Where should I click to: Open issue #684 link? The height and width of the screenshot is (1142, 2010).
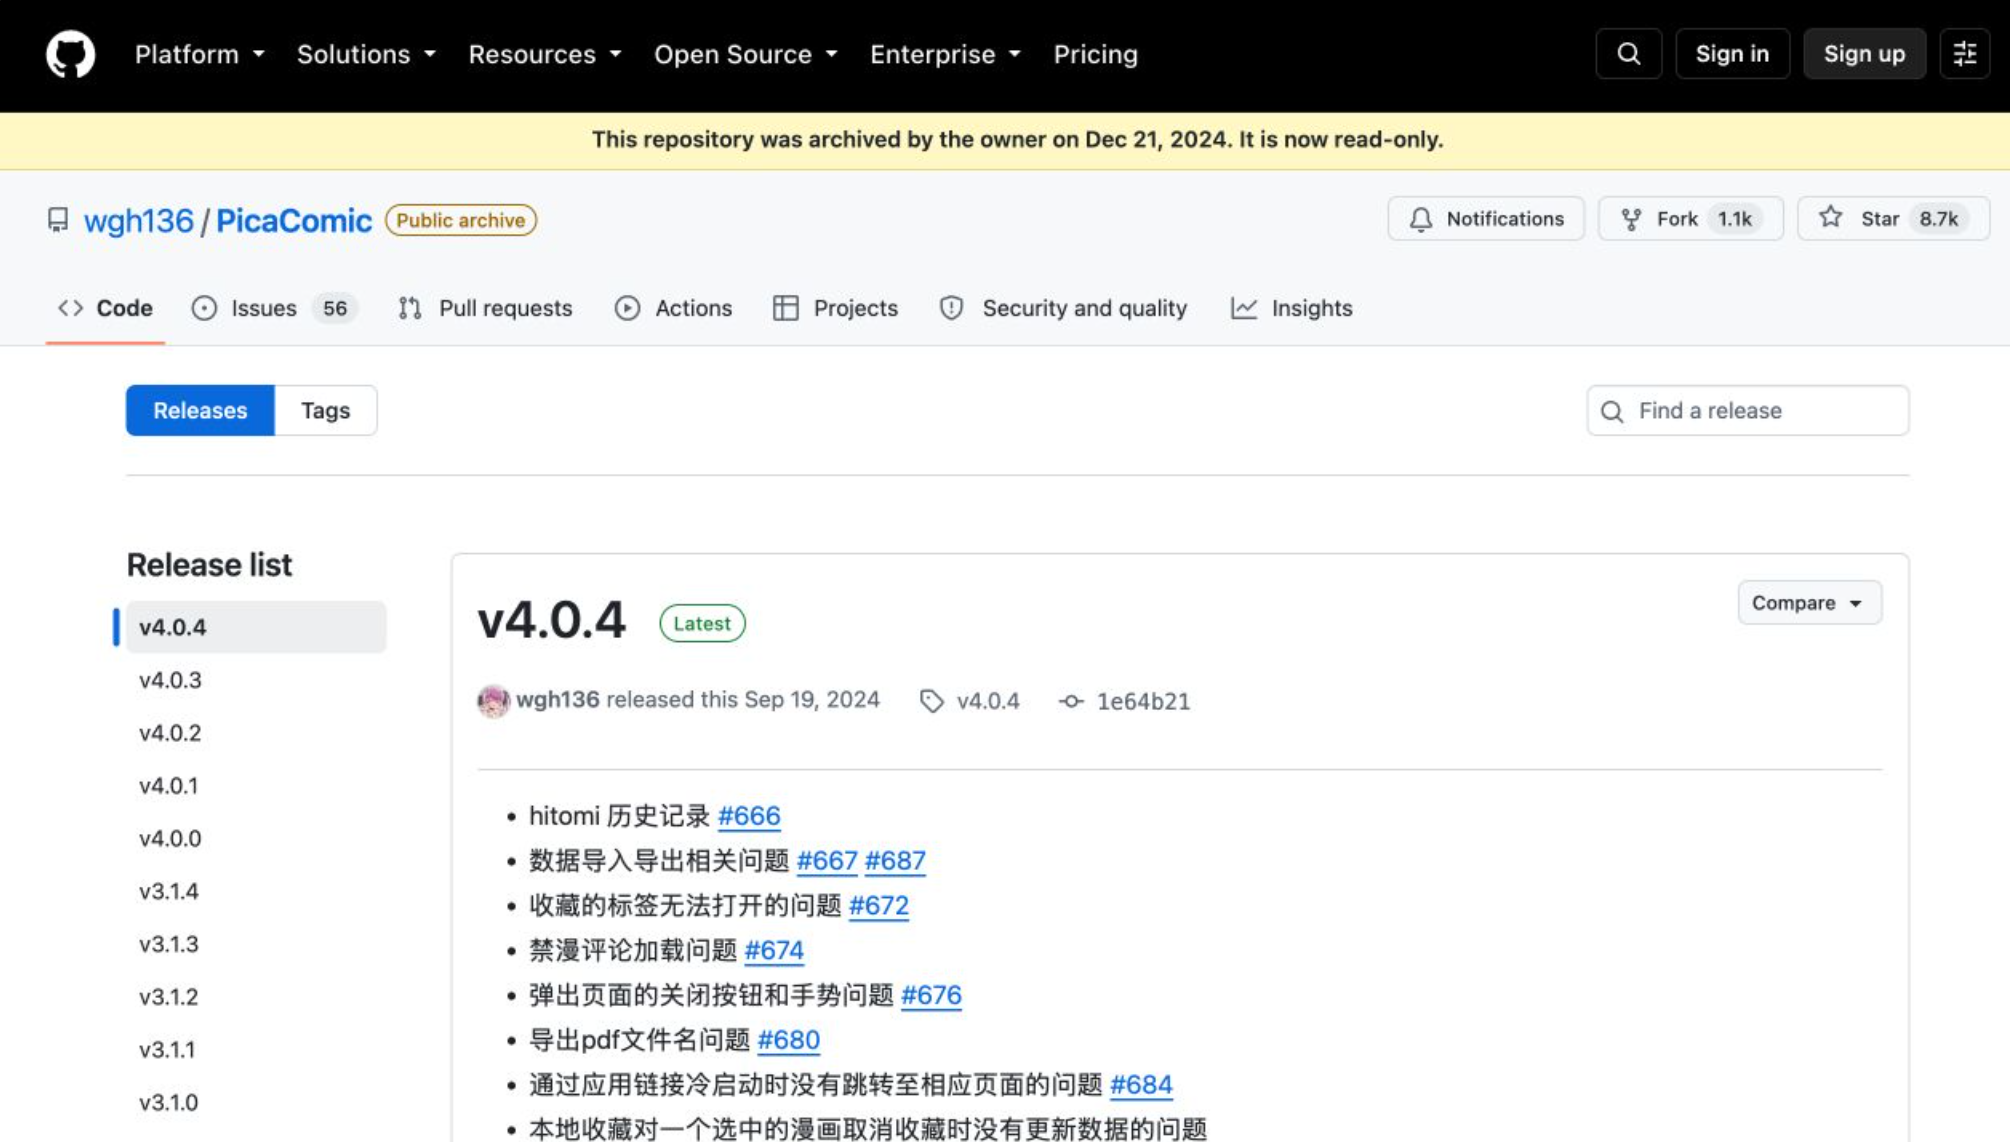(1141, 1085)
